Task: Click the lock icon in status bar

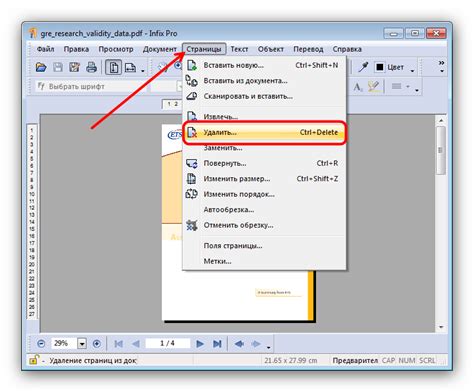Action: pyautogui.click(x=33, y=360)
